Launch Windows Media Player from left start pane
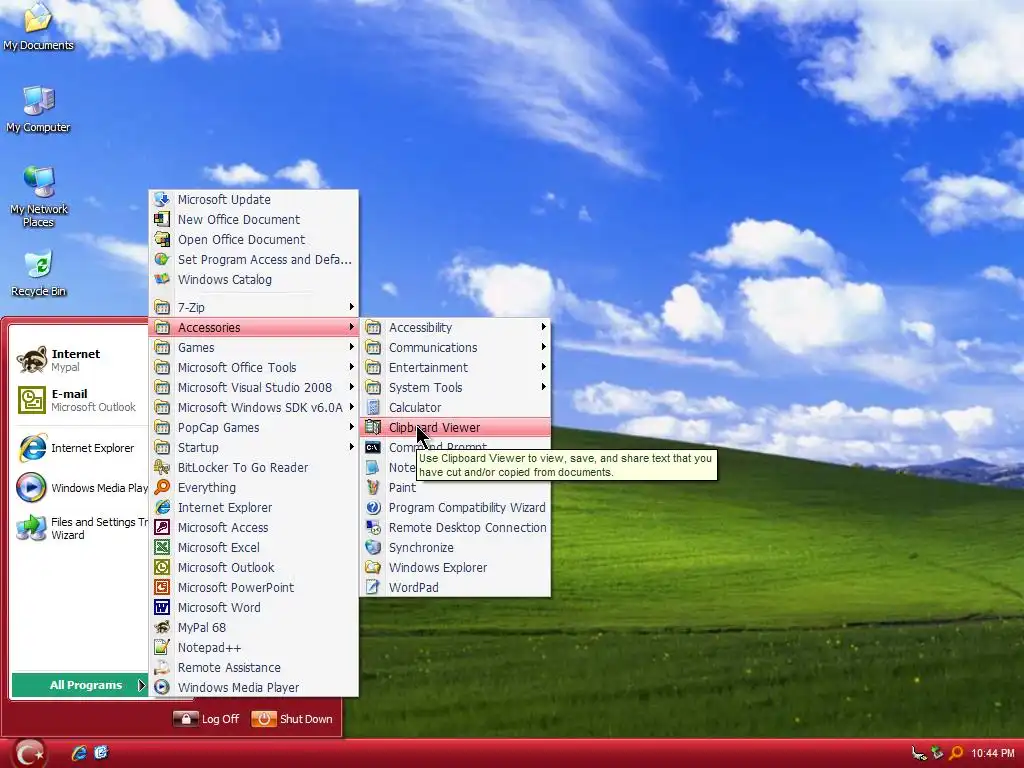Image resolution: width=1024 pixels, height=768 pixels. coord(82,488)
